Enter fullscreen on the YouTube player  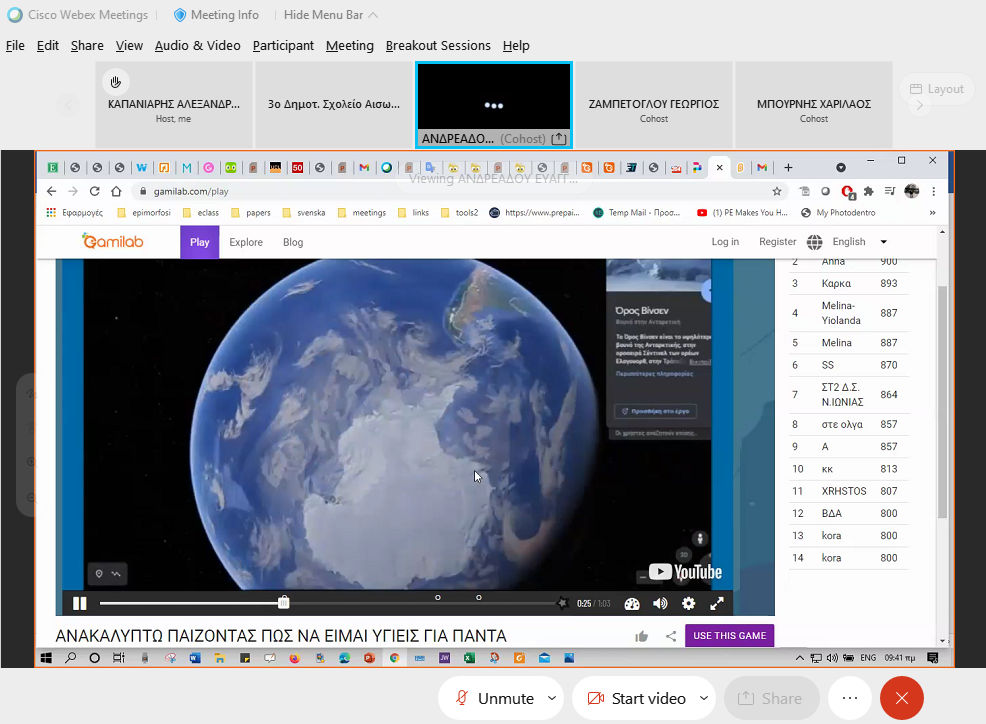(717, 603)
